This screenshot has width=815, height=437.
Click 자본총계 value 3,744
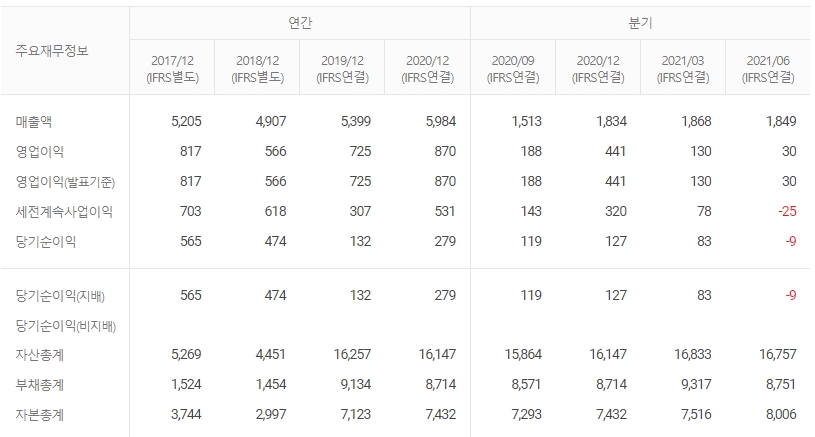tap(186, 415)
